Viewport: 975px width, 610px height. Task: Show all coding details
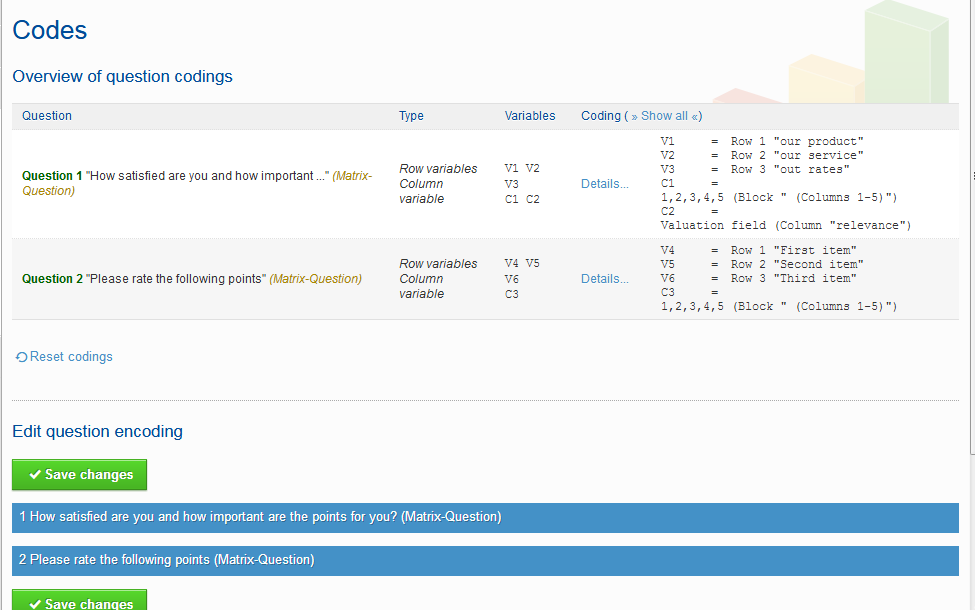tap(664, 116)
